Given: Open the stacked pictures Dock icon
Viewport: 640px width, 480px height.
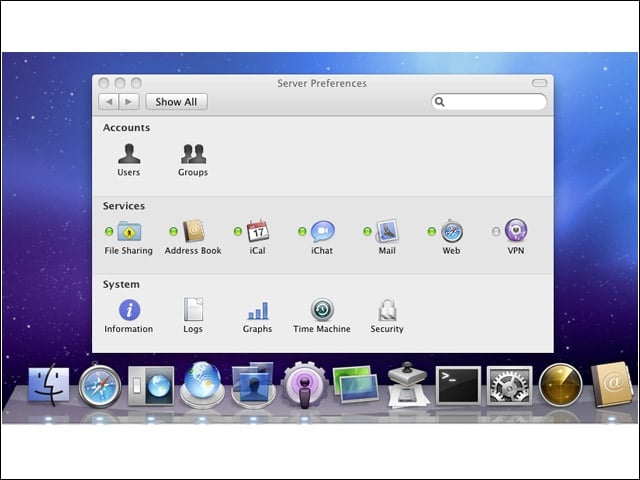Looking at the screenshot, I should 356,384.
